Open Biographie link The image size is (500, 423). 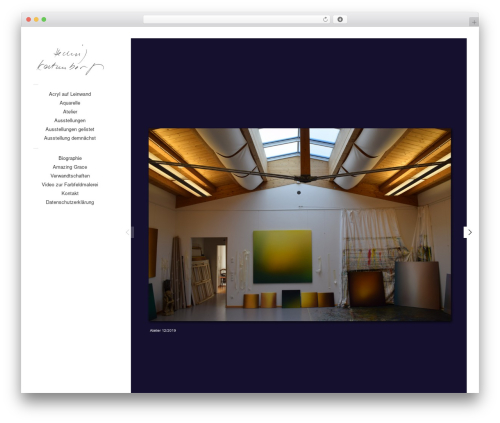70,158
